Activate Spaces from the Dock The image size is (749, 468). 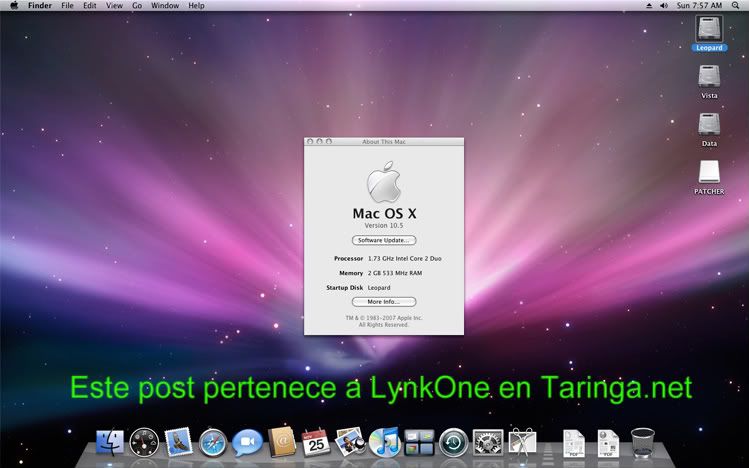pos(419,442)
